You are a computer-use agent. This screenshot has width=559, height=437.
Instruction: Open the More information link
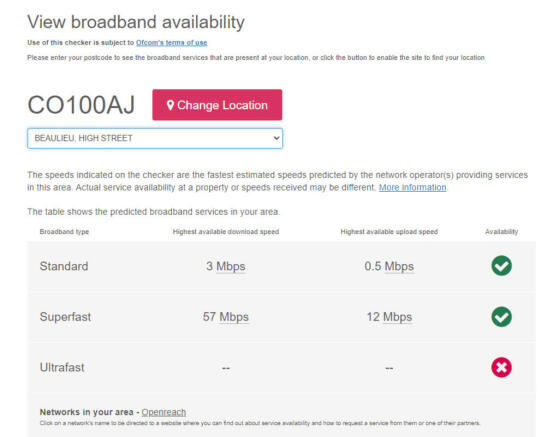(x=412, y=187)
